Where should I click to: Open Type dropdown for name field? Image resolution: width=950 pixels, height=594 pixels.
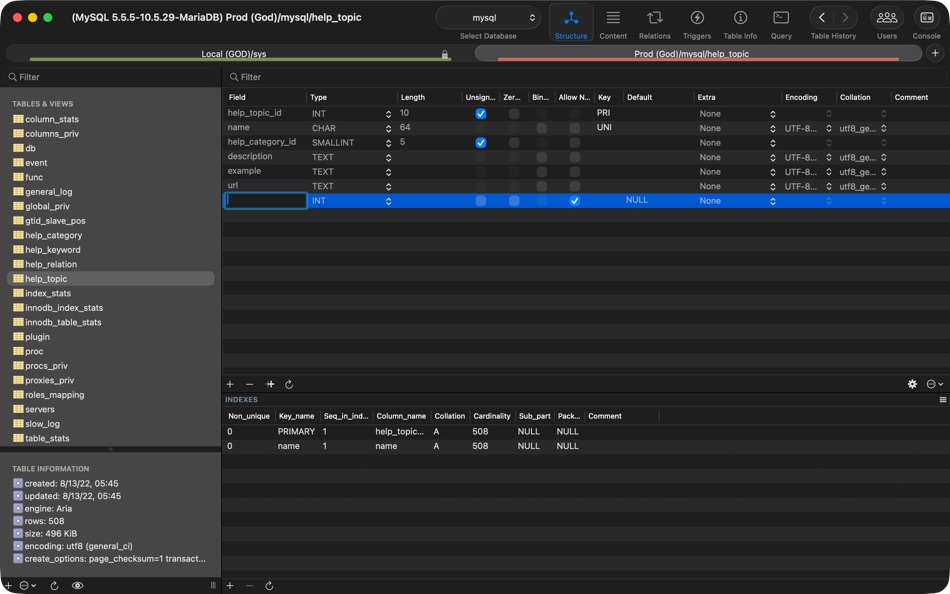pos(388,129)
